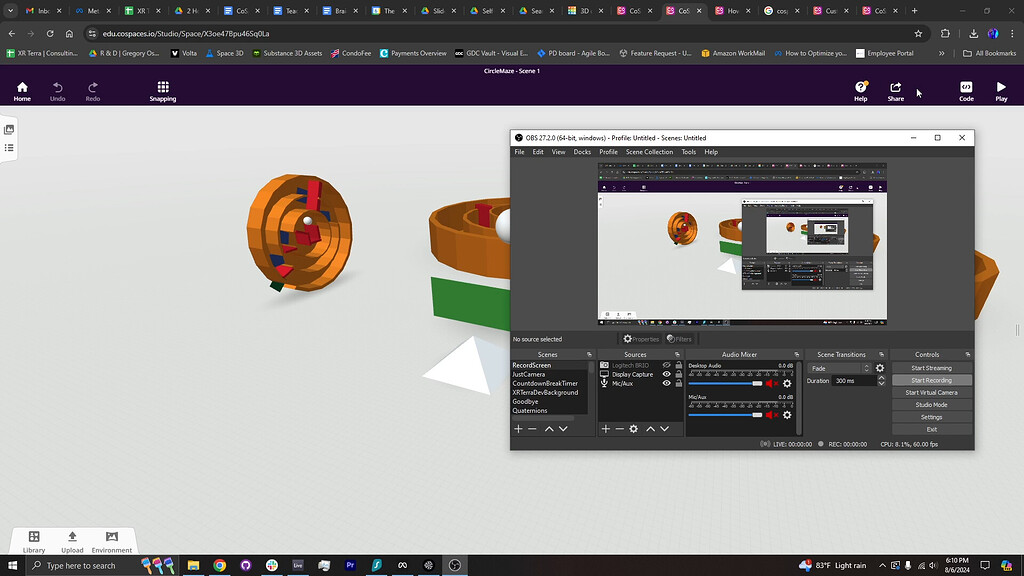Screen dimensions: 1024x576
Task: Expand the bookmarks overflow chevron in Chrome
Action: pyautogui.click(x=940, y=53)
